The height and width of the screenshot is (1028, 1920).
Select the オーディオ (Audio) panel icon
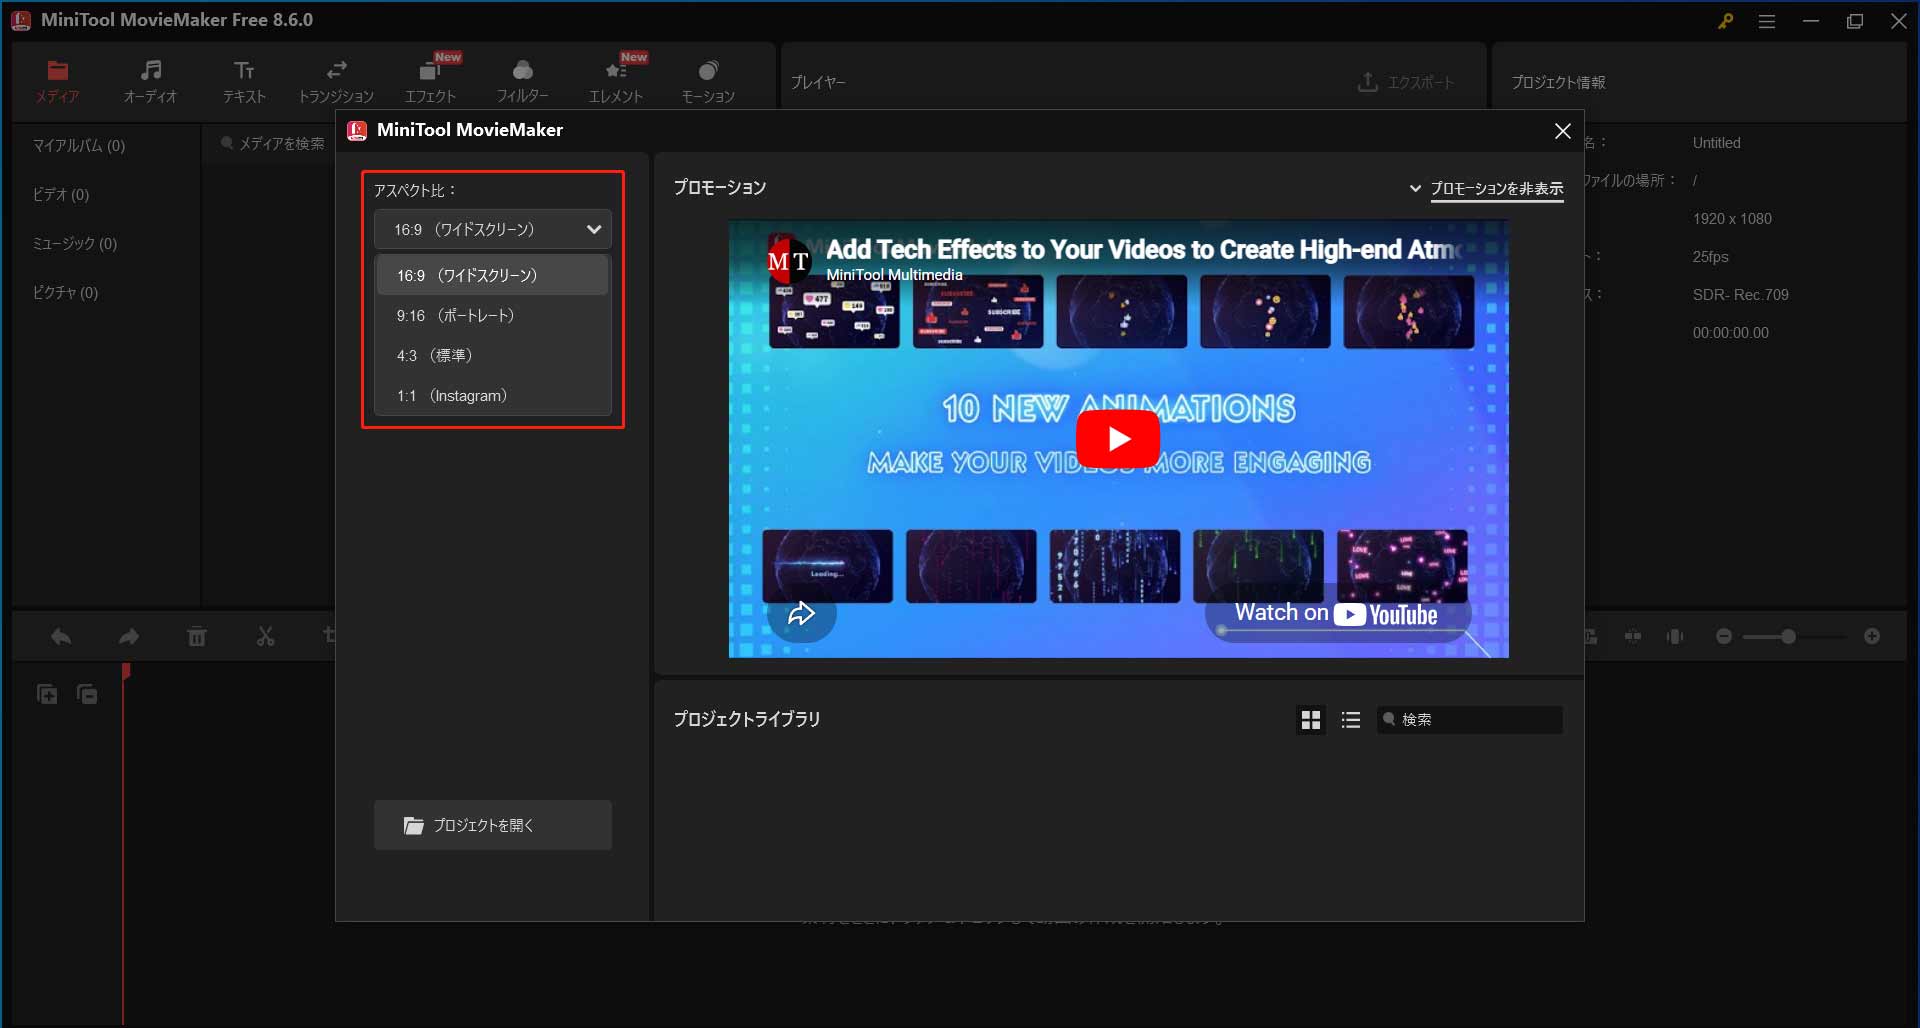tap(150, 80)
